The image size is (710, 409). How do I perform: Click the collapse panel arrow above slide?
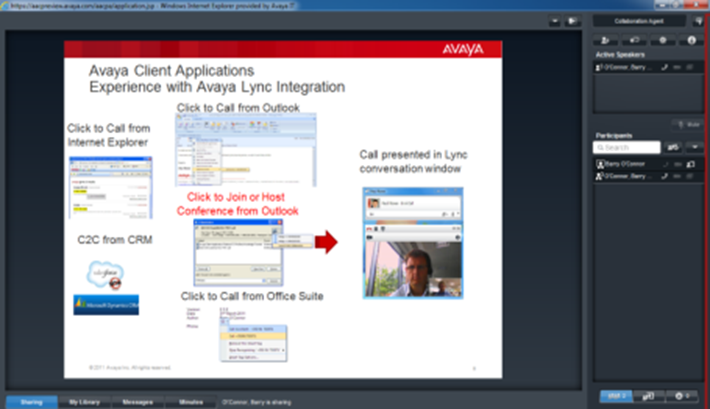pos(572,21)
